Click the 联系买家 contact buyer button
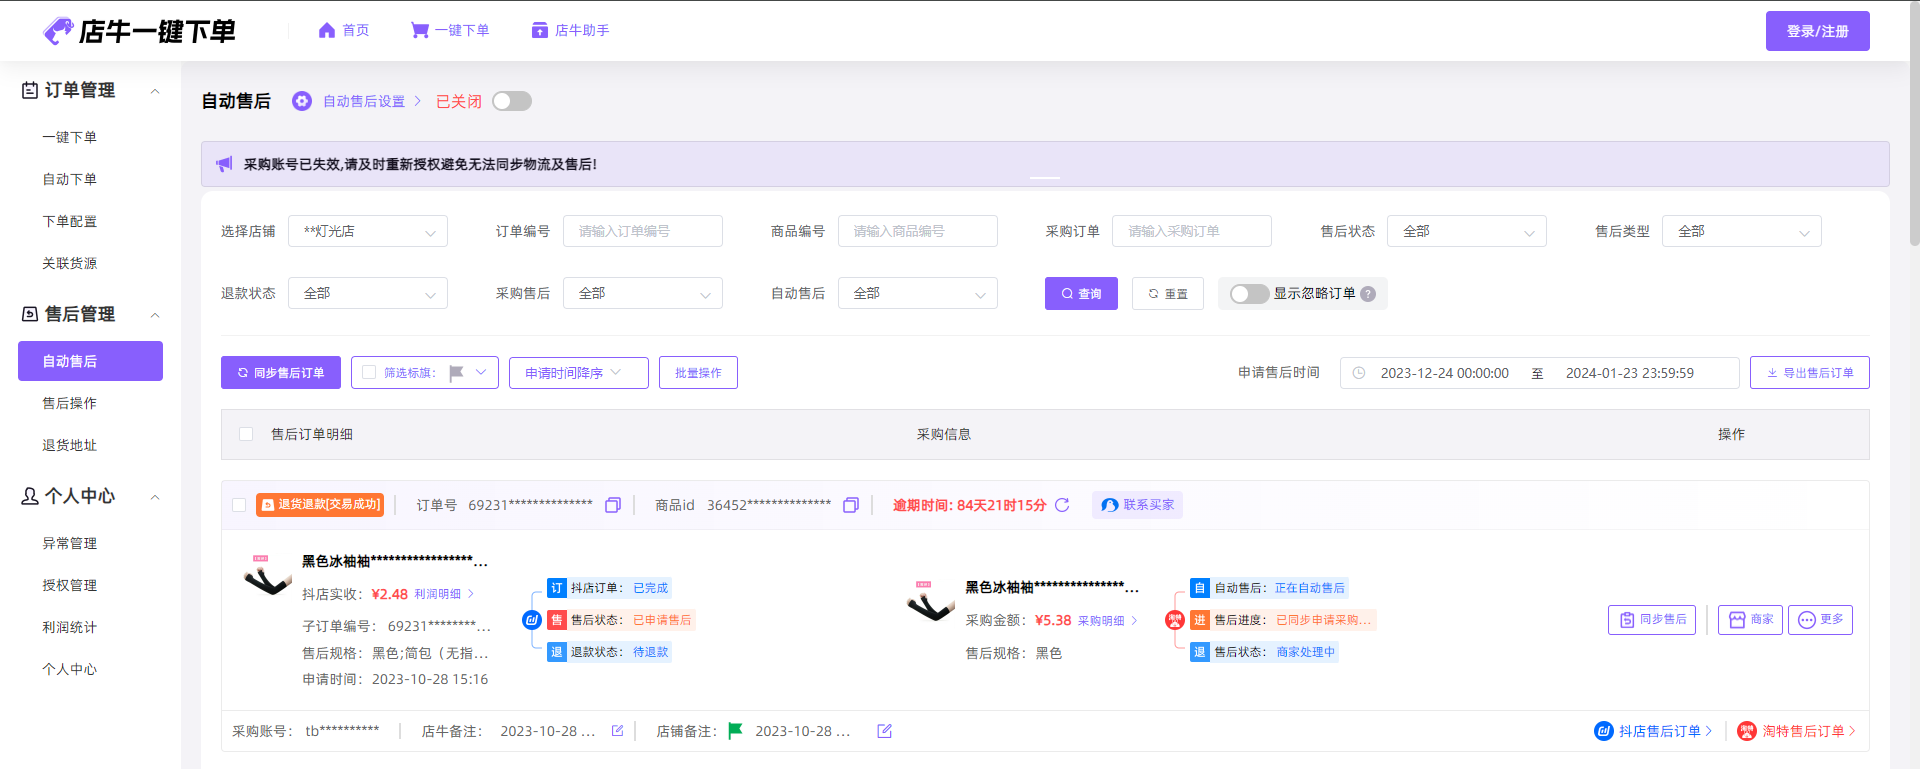The width and height of the screenshot is (1920, 769). point(1138,505)
